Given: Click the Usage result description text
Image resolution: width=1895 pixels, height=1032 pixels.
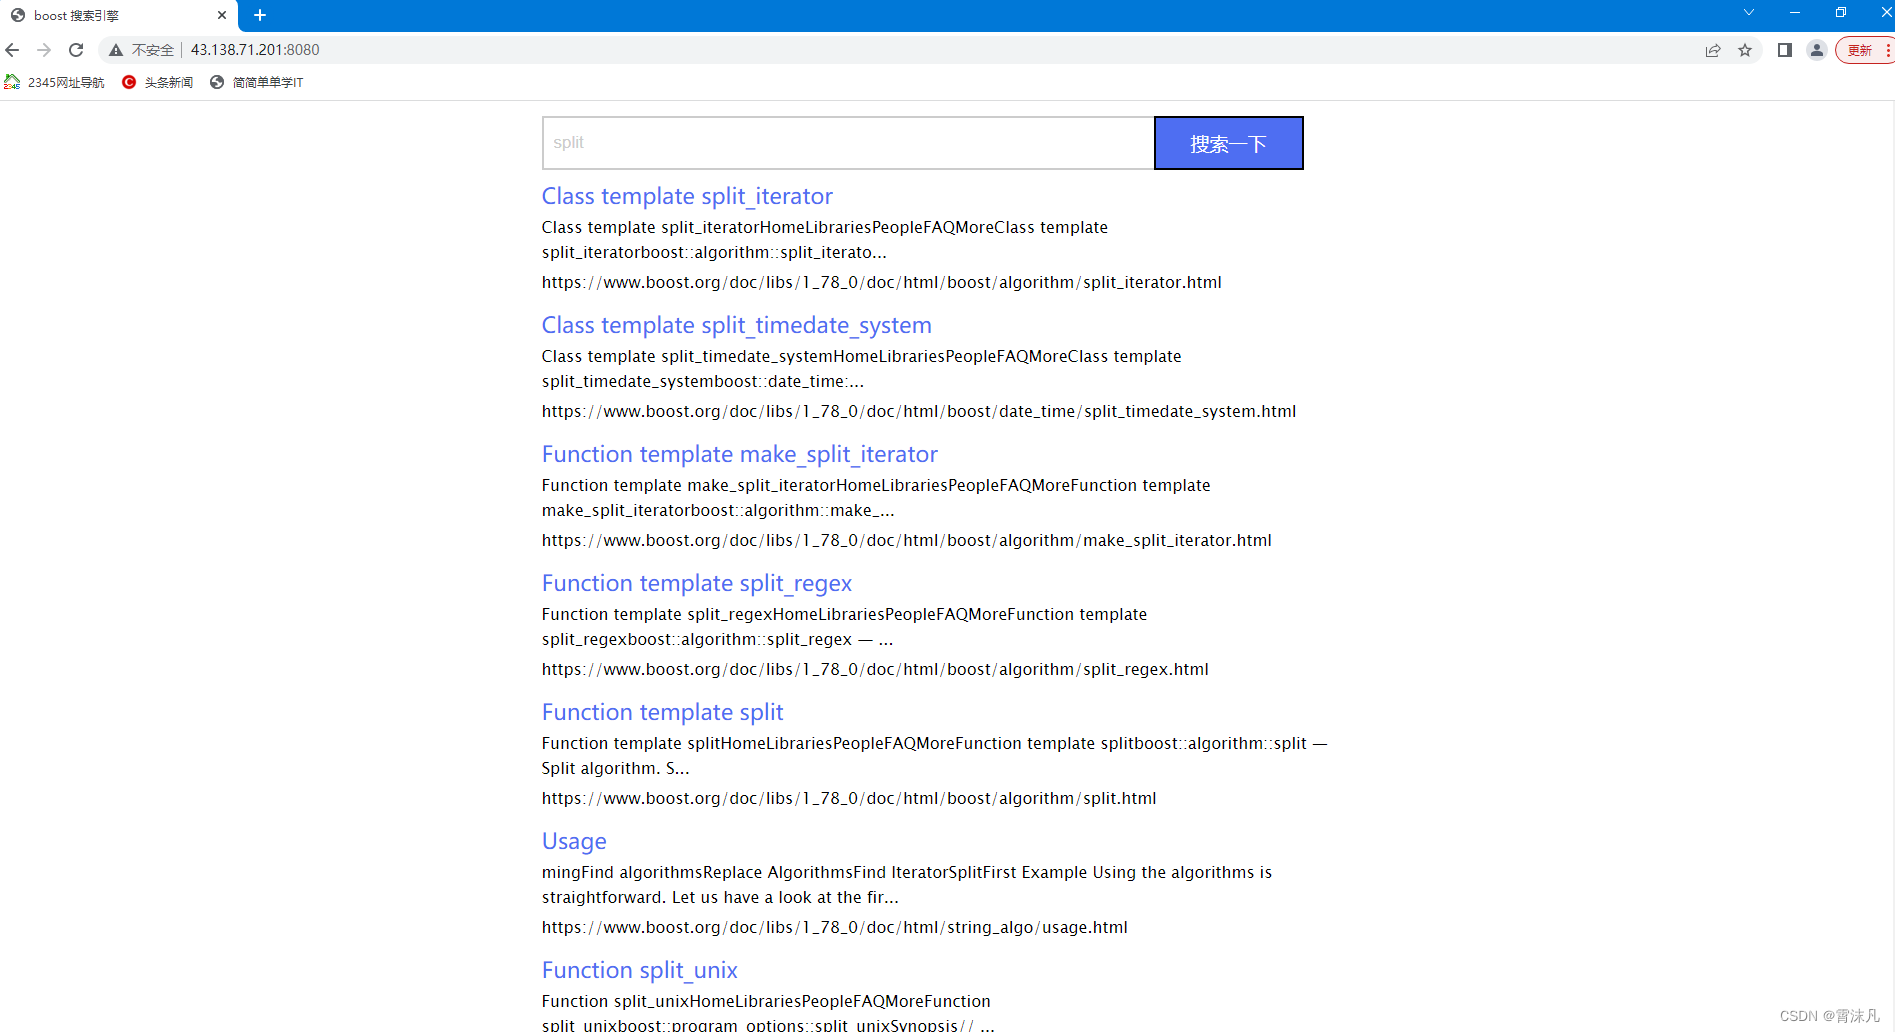Looking at the screenshot, I should click(x=907, y=885).
